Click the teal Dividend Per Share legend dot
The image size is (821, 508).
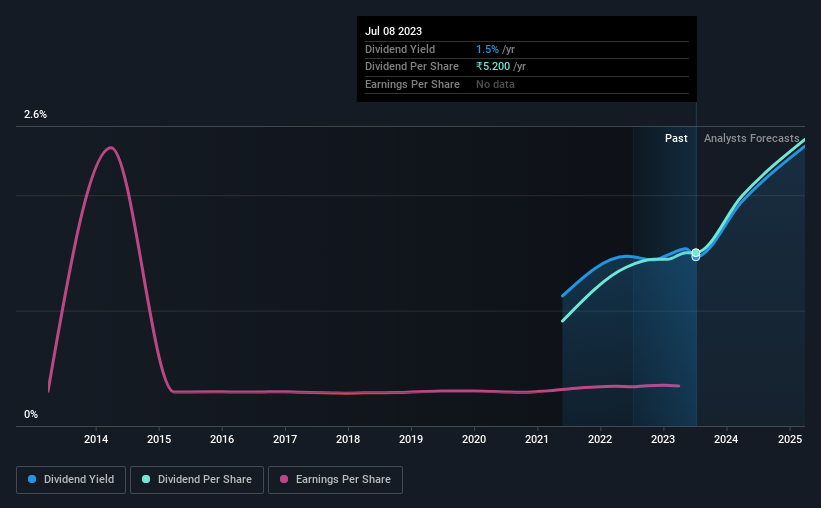tap(146, 479)
